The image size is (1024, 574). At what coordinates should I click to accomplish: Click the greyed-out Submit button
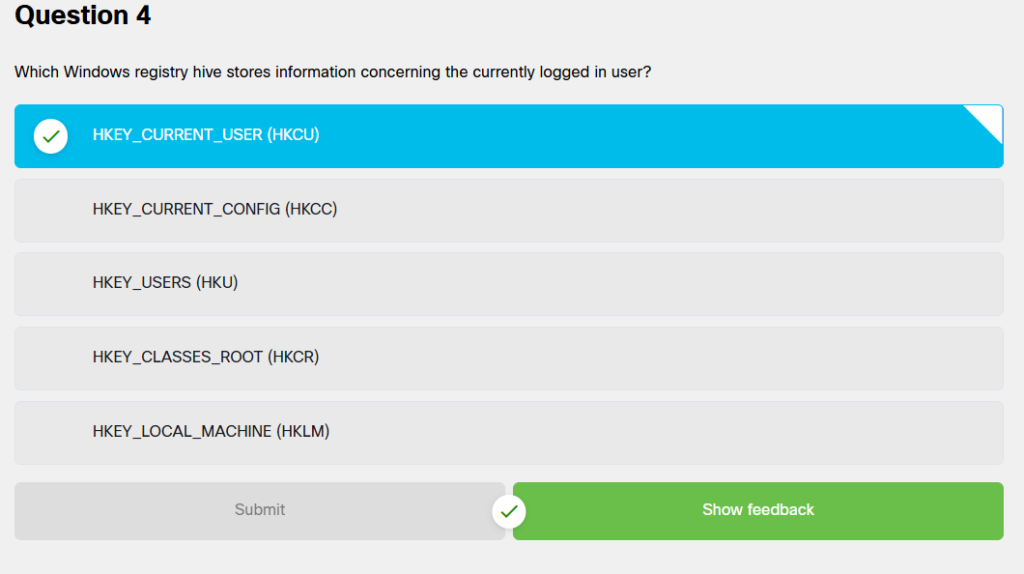point(259,511)
